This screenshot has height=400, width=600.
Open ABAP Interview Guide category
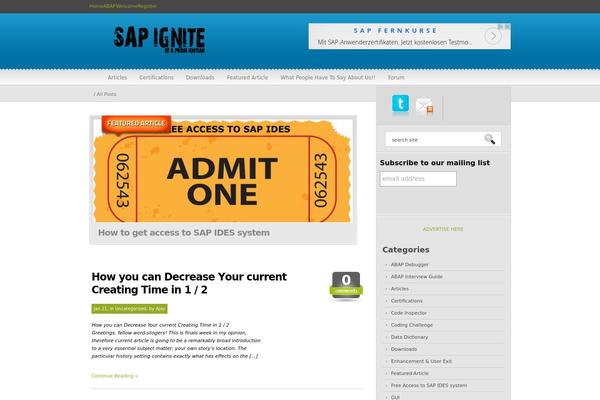(x=416, y=277)
